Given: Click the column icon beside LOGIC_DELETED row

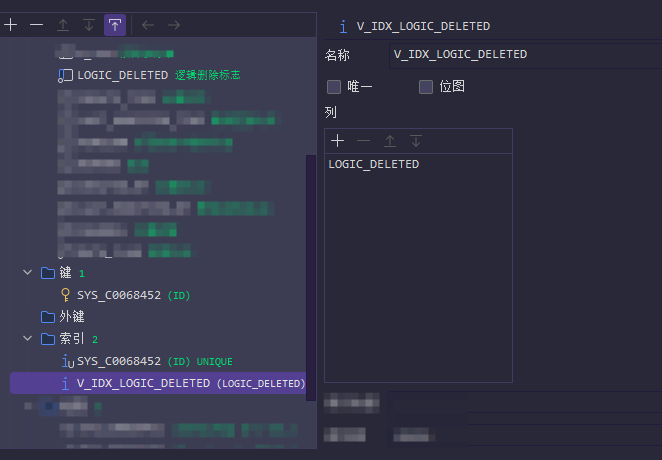Looking at the screenshot, I should (x=65, y=76).
